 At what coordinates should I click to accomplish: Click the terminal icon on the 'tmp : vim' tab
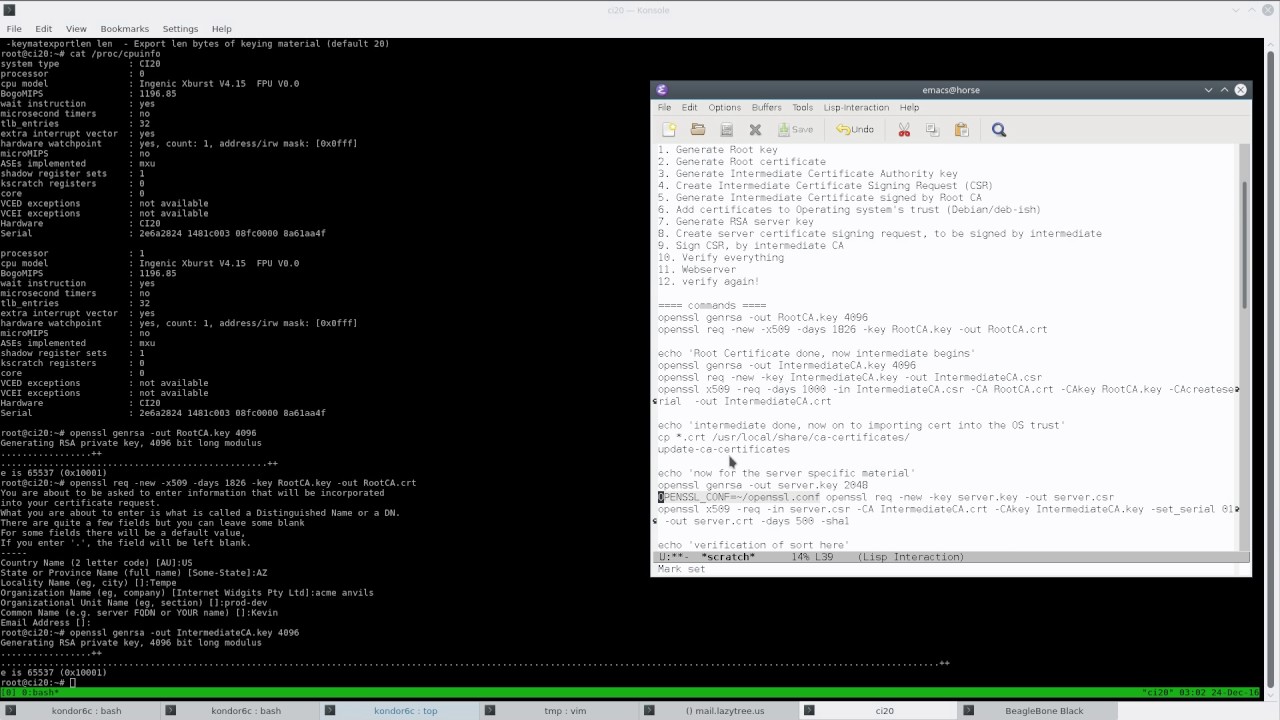tap(490, 711)
